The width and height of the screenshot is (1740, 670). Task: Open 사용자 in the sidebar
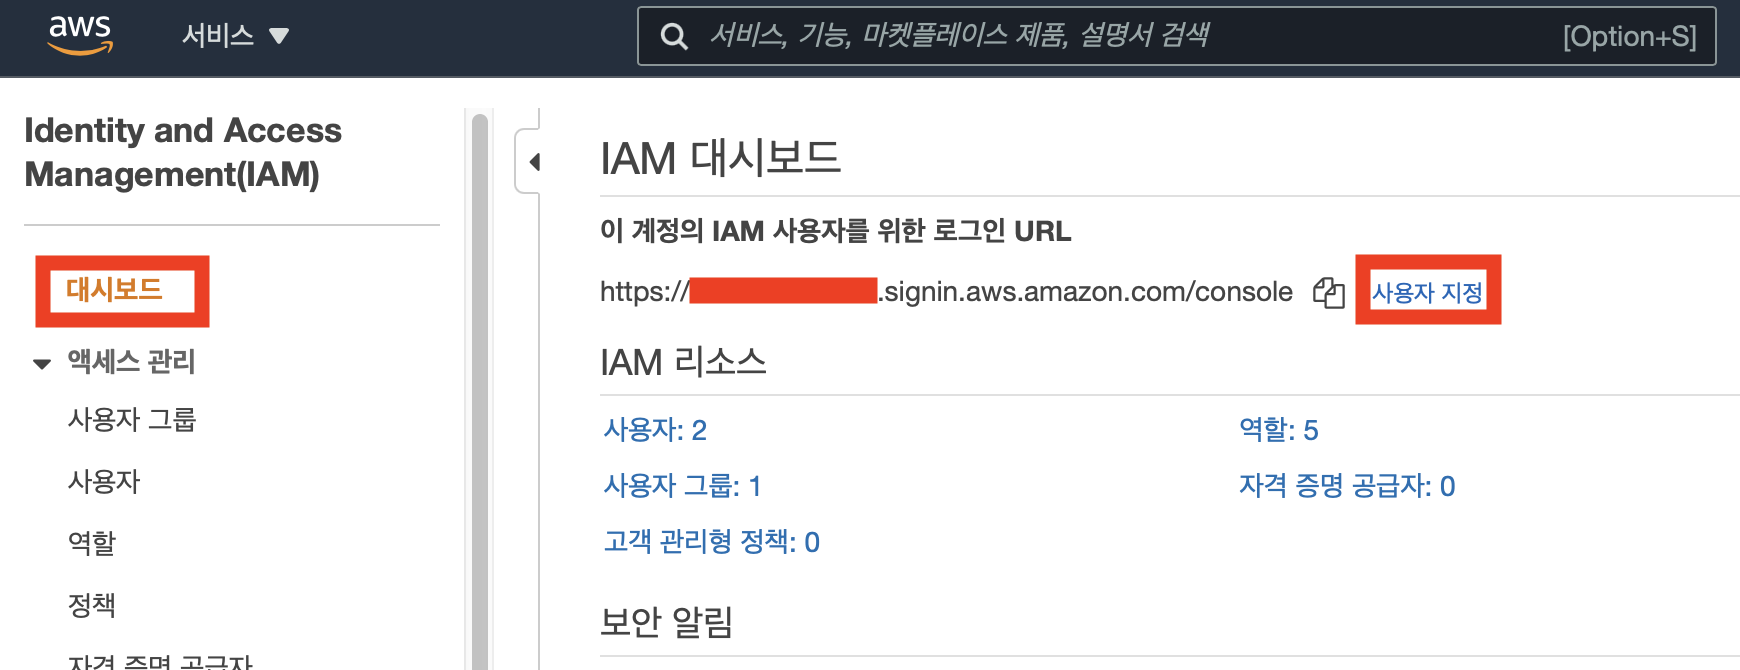click(x=104, y=481)
